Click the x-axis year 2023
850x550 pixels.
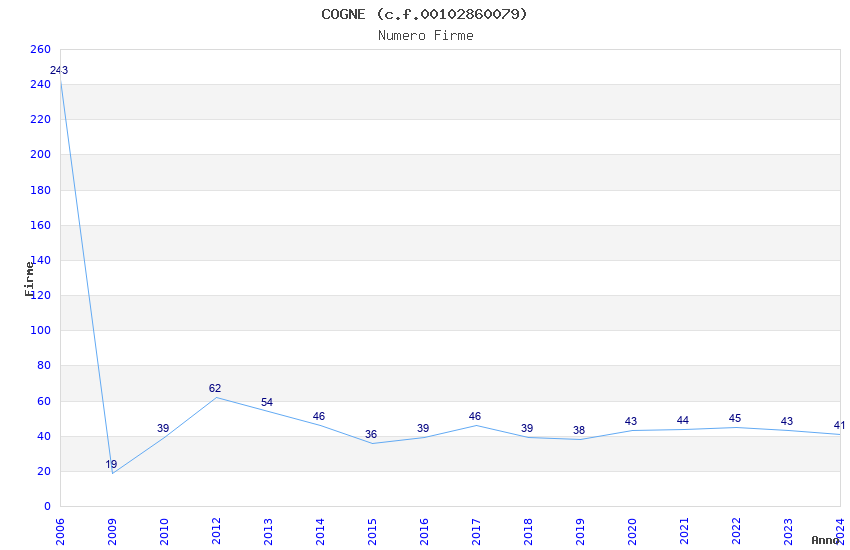[x=788, y=532]
